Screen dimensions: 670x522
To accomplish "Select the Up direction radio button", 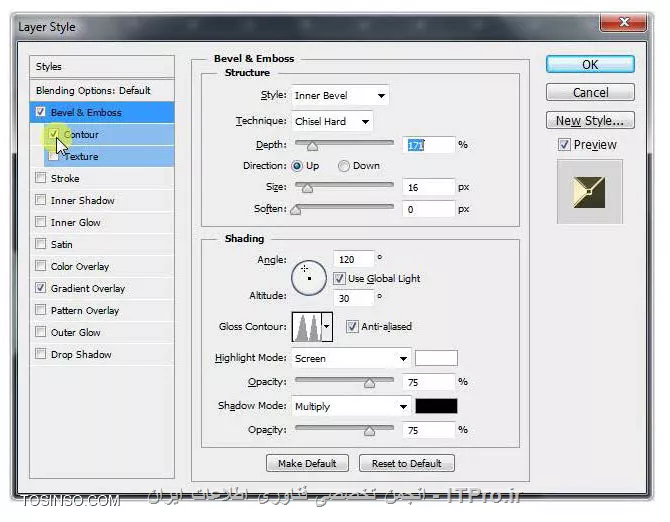I will 297,166.
